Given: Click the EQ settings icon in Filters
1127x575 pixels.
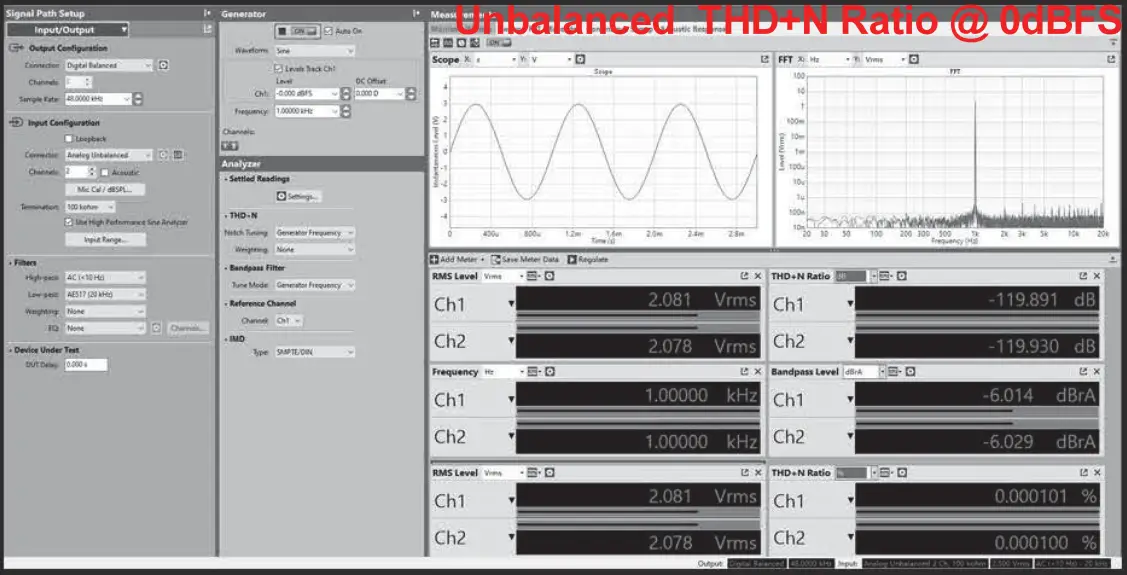Looking at the screenshot, I should click(x=156, y=328).
